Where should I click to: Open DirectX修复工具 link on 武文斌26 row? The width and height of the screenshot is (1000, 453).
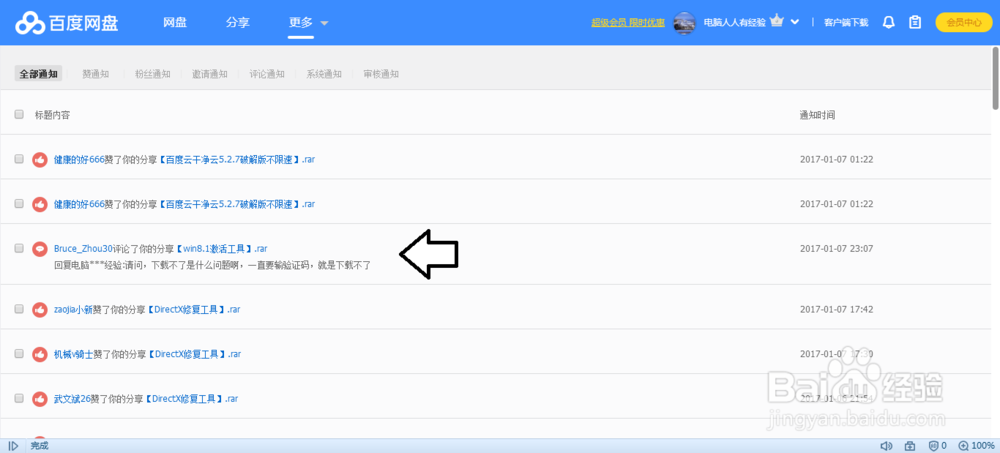click(192, 399)
